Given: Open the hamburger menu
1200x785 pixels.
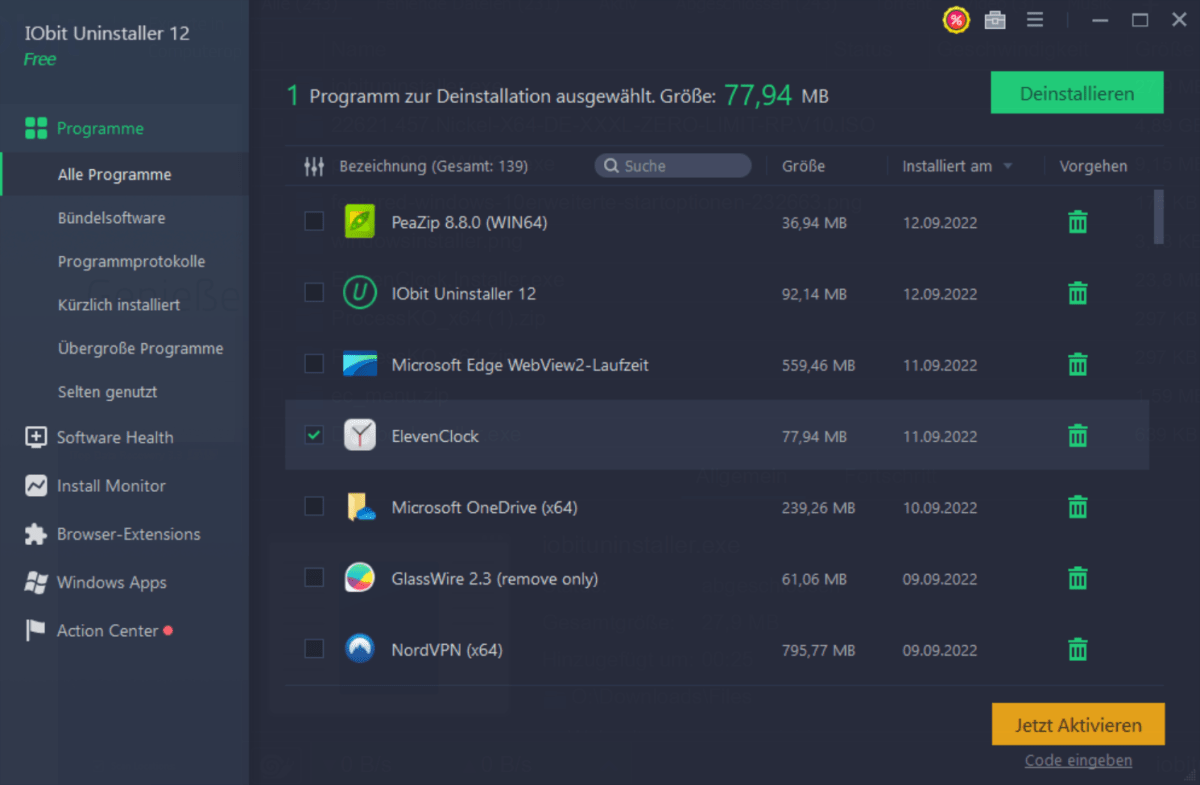Looking at the screenshot, I should [x=1035, y=19].
